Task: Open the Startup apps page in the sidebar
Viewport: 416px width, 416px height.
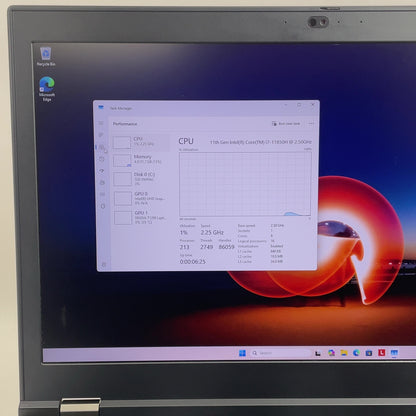Action: point(102,171)
